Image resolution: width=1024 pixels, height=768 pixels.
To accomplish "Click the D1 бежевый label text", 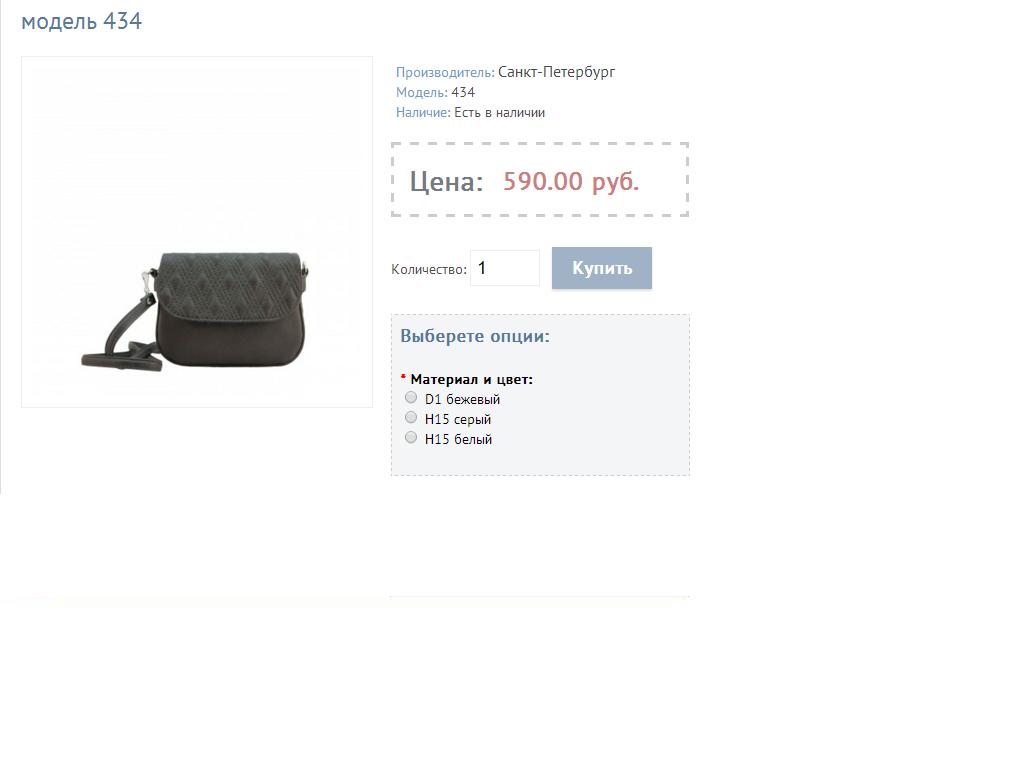I will pyautogui.click(x=462, y=399).
